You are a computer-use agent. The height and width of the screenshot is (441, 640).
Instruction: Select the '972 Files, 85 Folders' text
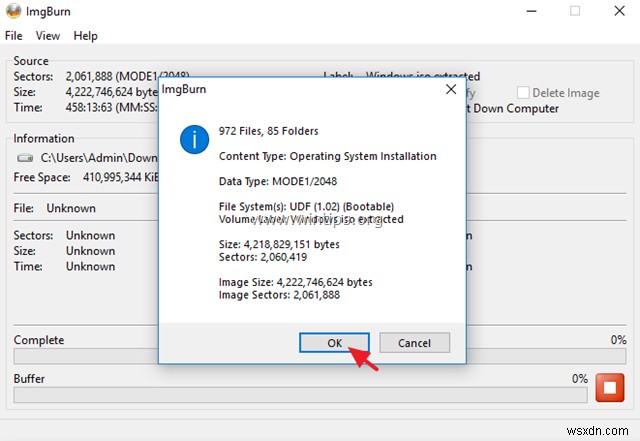(269, 131)
